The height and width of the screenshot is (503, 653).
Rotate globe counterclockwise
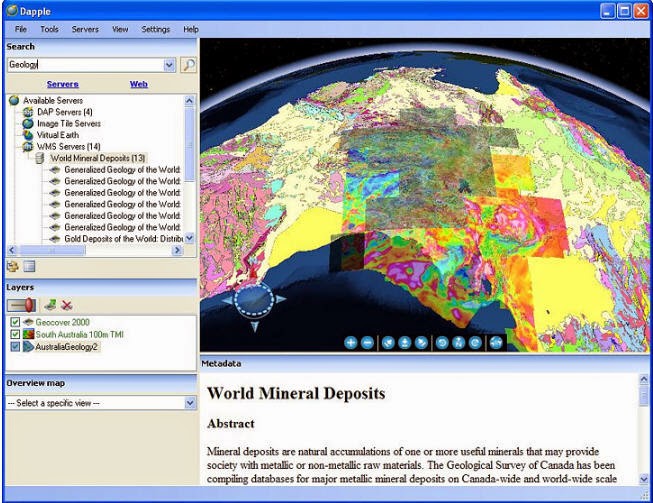tap(442, 343)
